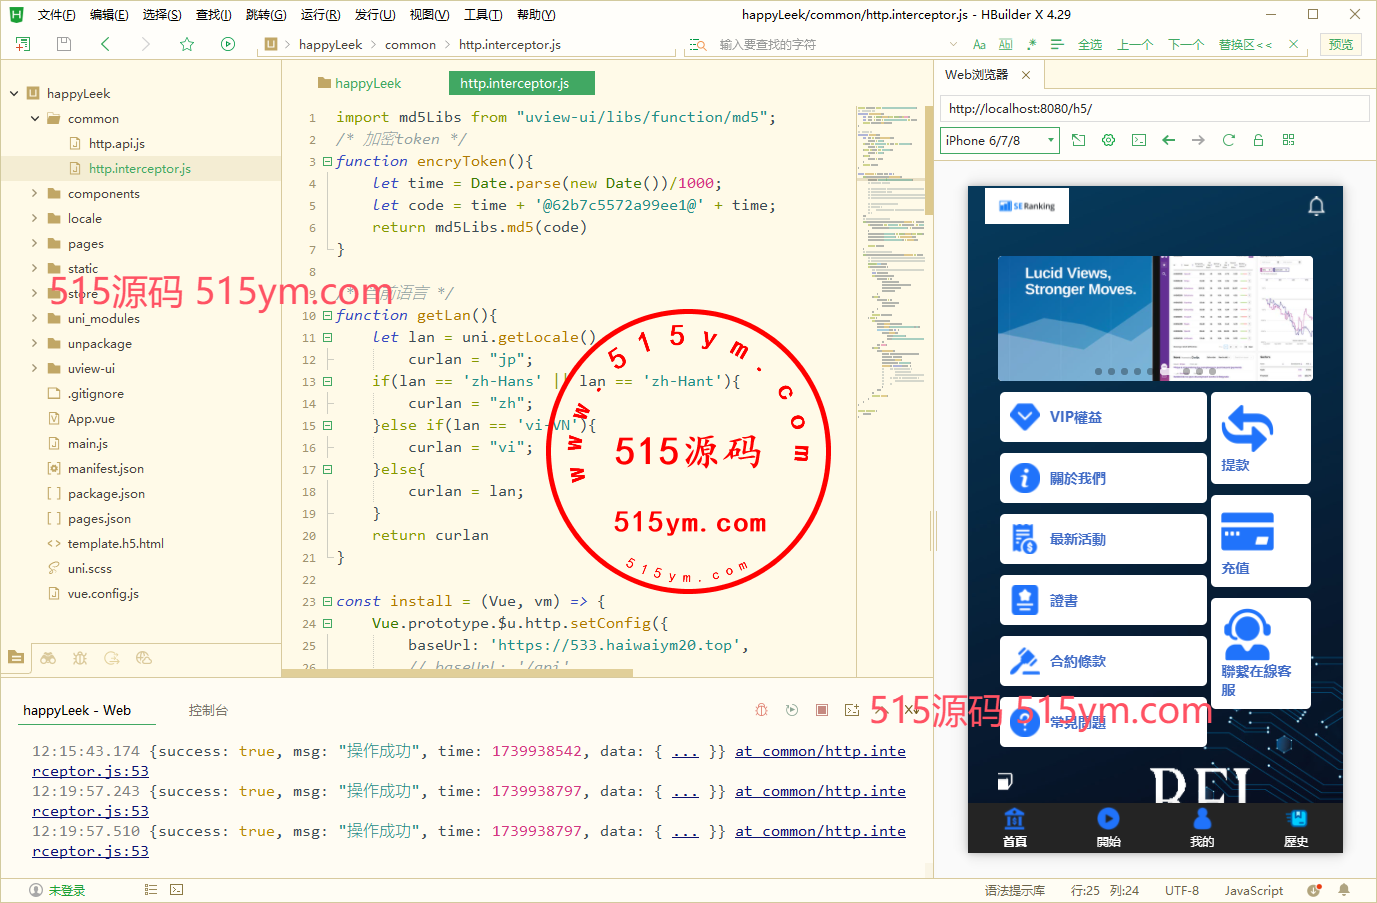Collapse the common folder in tree
The height and width of the screenshot is (903, 1377).
pyautogui.click(x=35, y=118)
